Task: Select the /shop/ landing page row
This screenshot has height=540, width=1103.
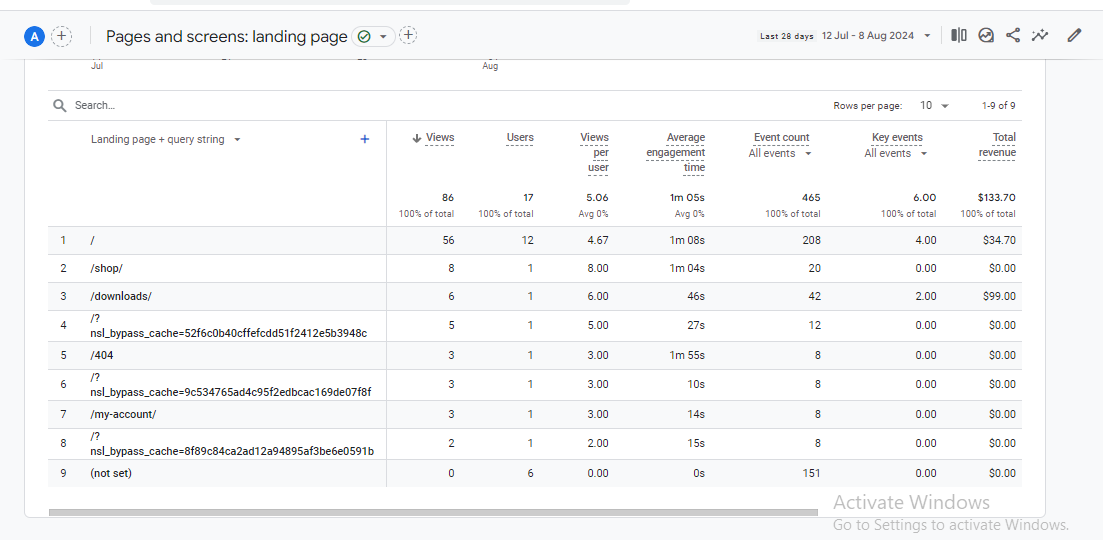Action: [535, 269]
